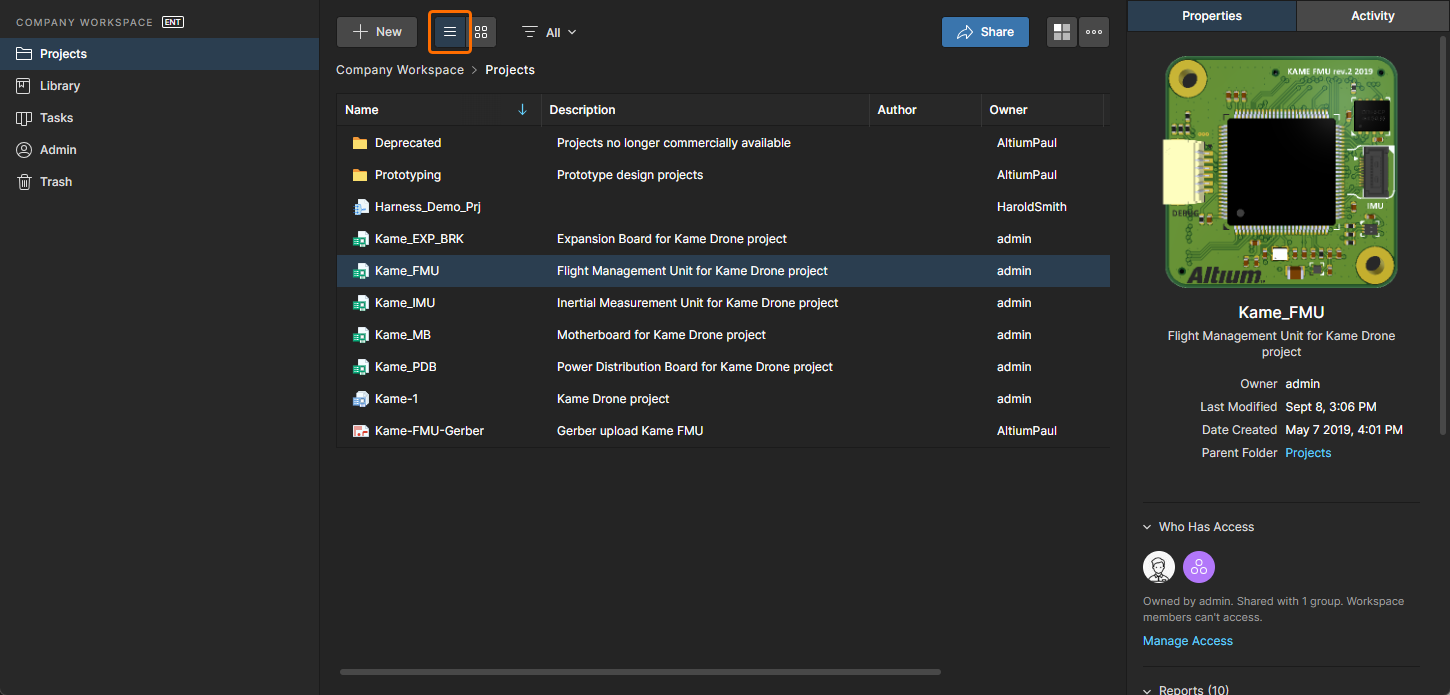Open the All filter dropdown
This screenshot has width=1450, height=695.
pos(549,32)
